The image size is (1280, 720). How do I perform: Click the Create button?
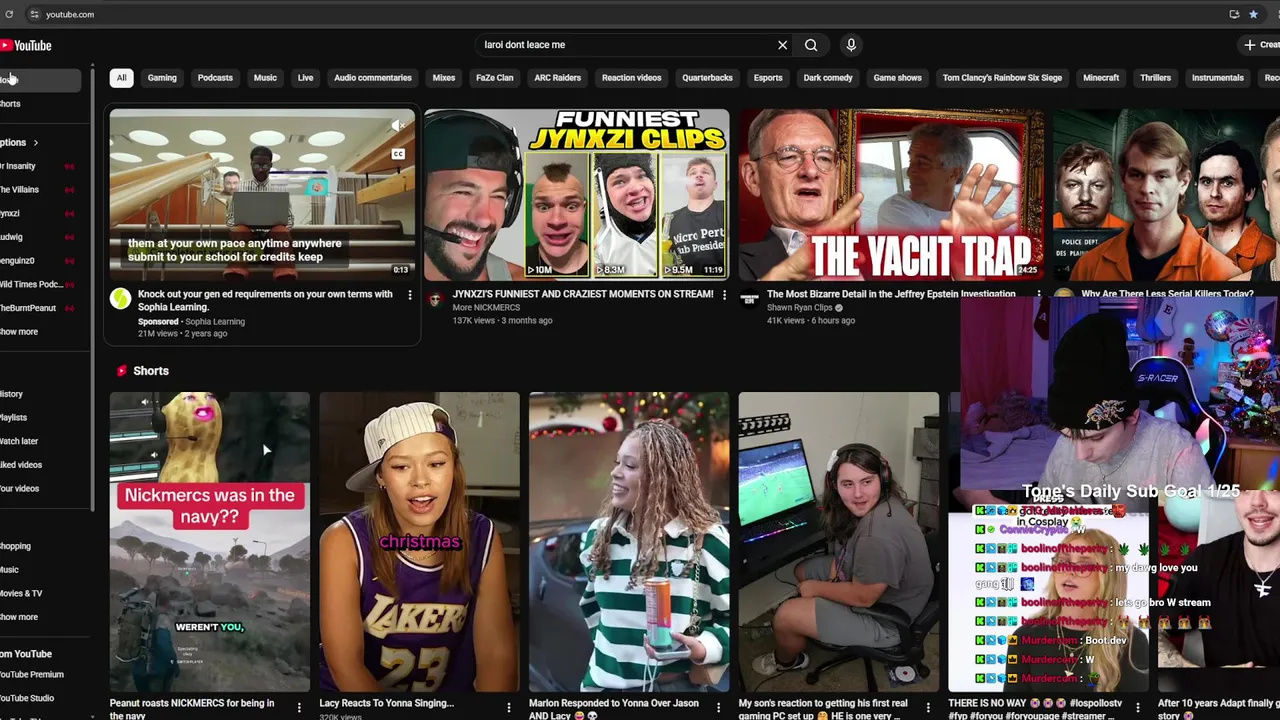1260,45
